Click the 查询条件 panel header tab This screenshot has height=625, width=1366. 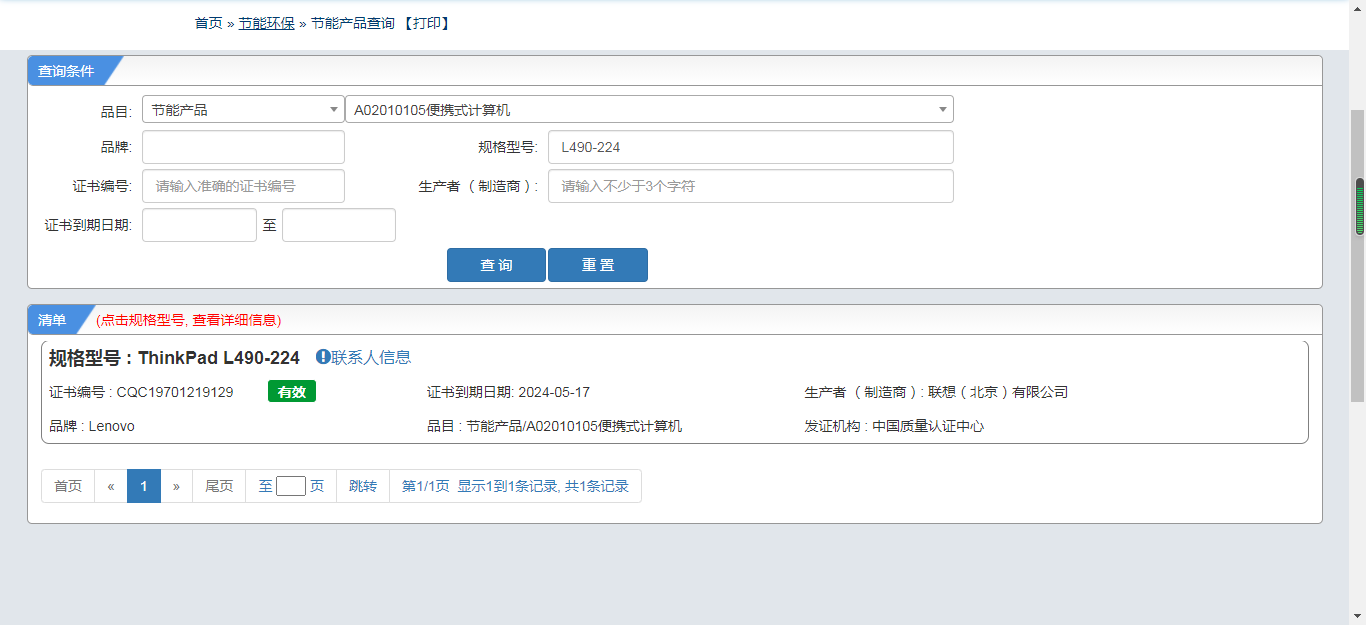click(x=66, y=71)
